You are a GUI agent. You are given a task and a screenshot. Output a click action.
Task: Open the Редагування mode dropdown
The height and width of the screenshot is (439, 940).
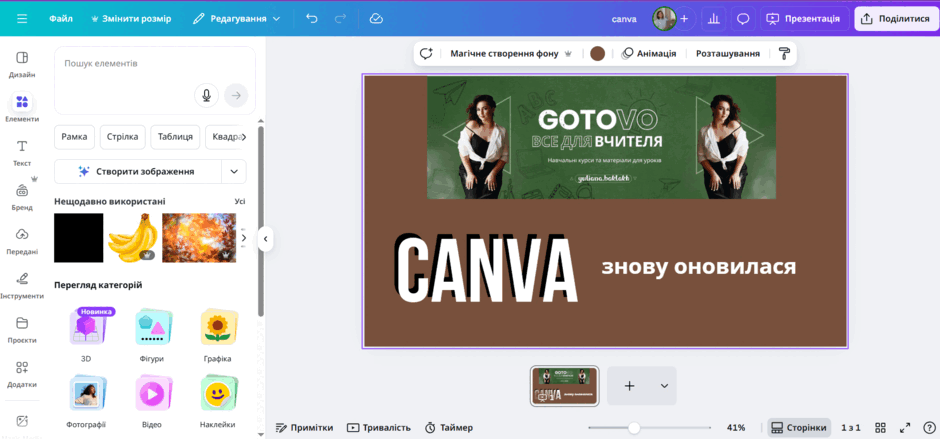point(236,19)
